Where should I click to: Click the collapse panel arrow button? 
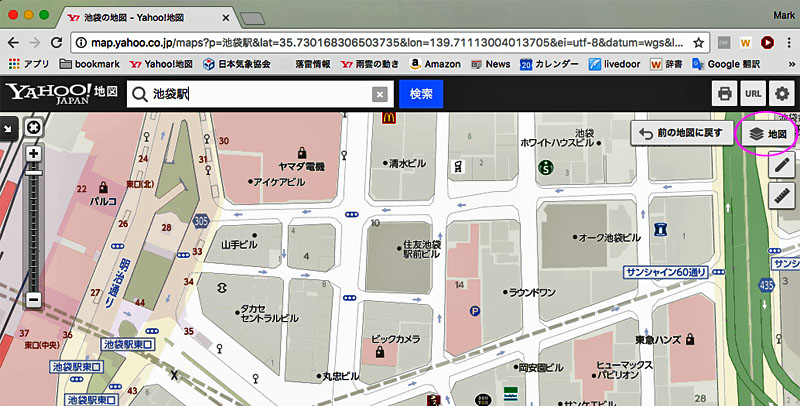(8, 129)
